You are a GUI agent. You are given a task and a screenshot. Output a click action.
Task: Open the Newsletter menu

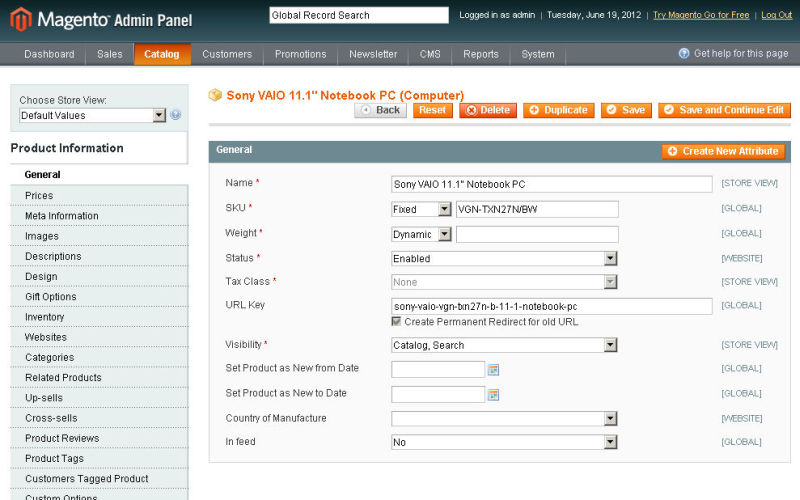click(x=373, y=54)
